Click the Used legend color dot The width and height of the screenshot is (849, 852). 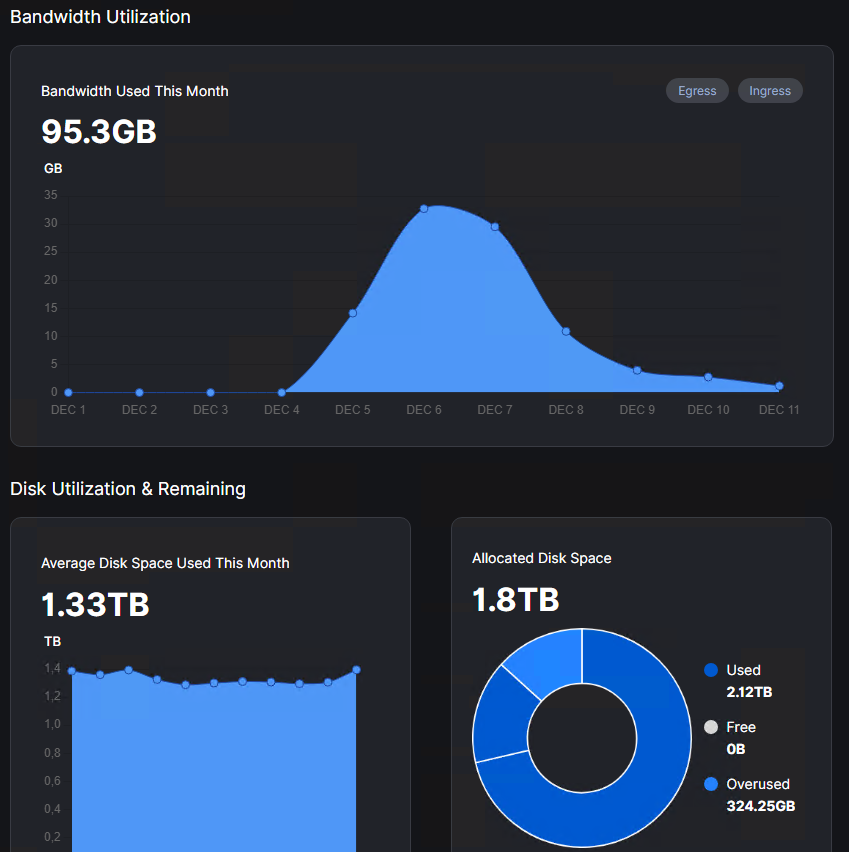pyautogui.click(x=711, y=670)
